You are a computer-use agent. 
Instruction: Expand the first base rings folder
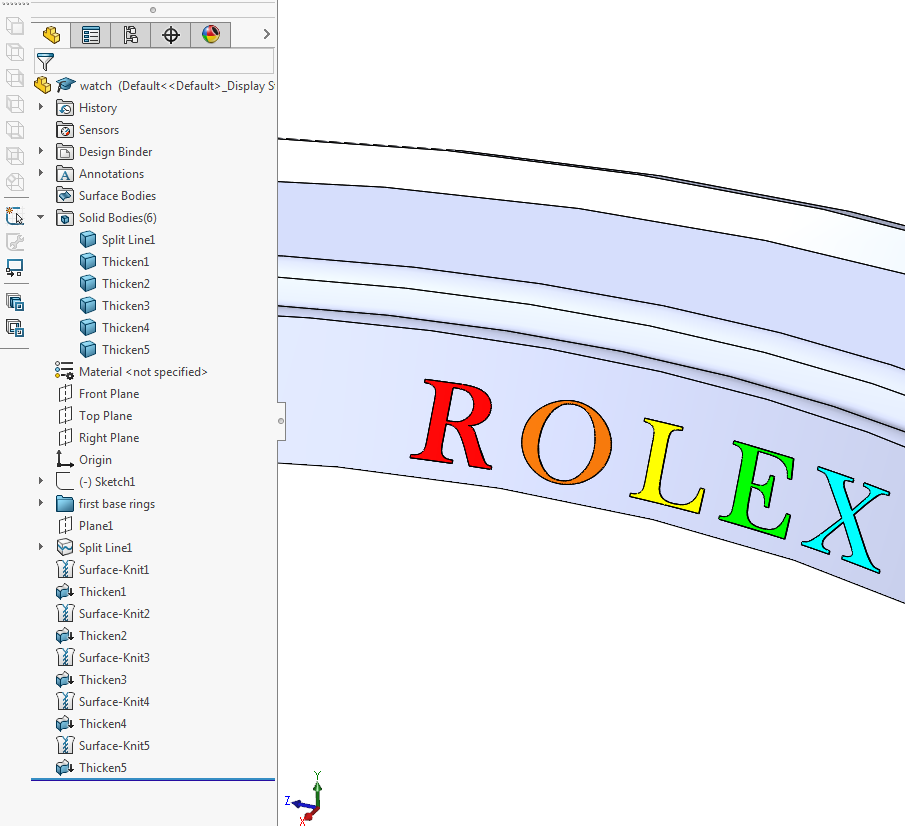(40, 503)
